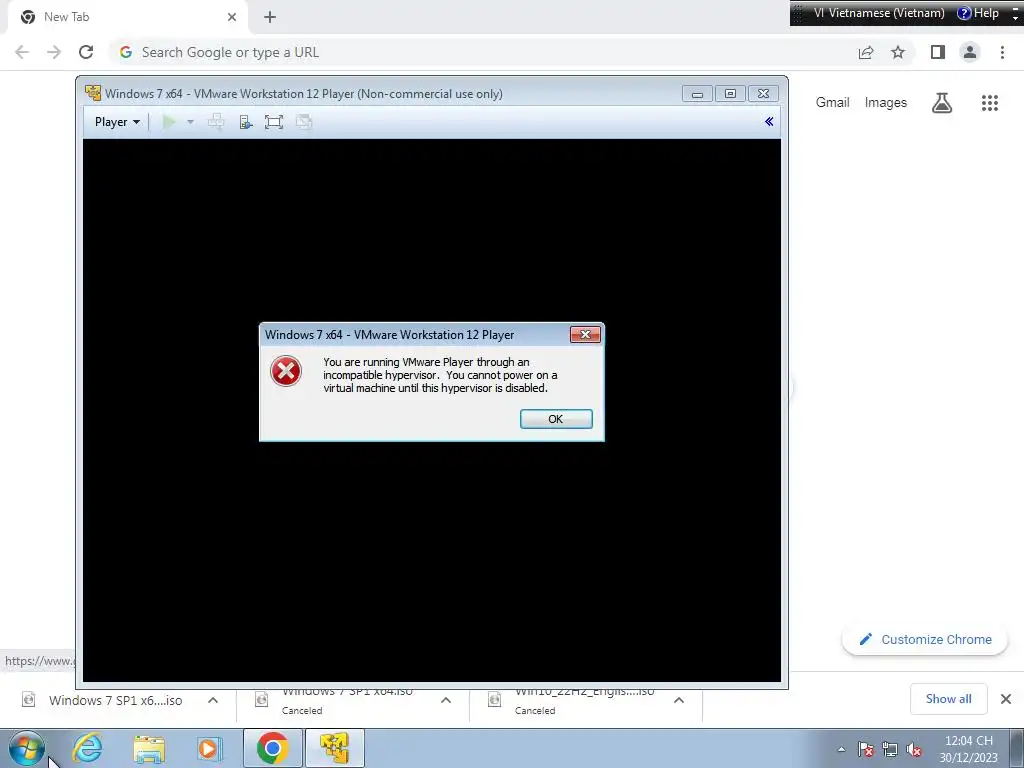
Task: Collapse VMware toolbar with double chevron
Action: tap(769, 121)
